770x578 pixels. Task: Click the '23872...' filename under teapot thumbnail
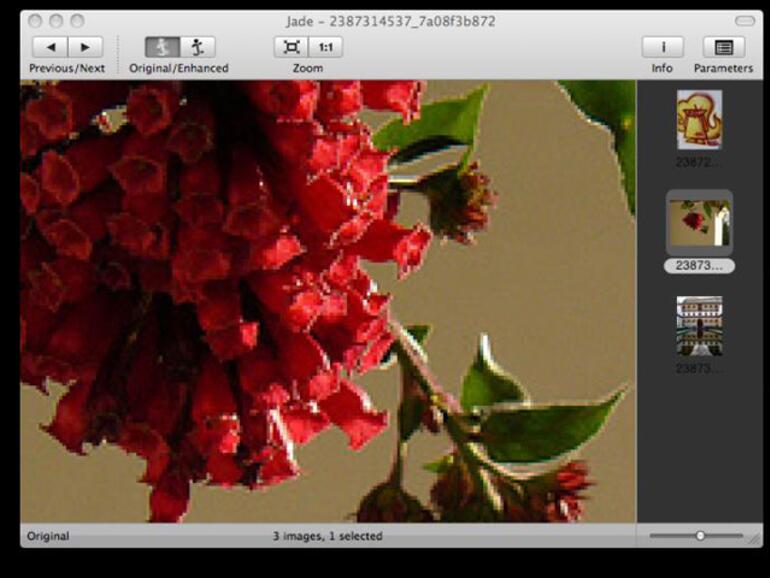pyautogui.click(x=699, y=162)
